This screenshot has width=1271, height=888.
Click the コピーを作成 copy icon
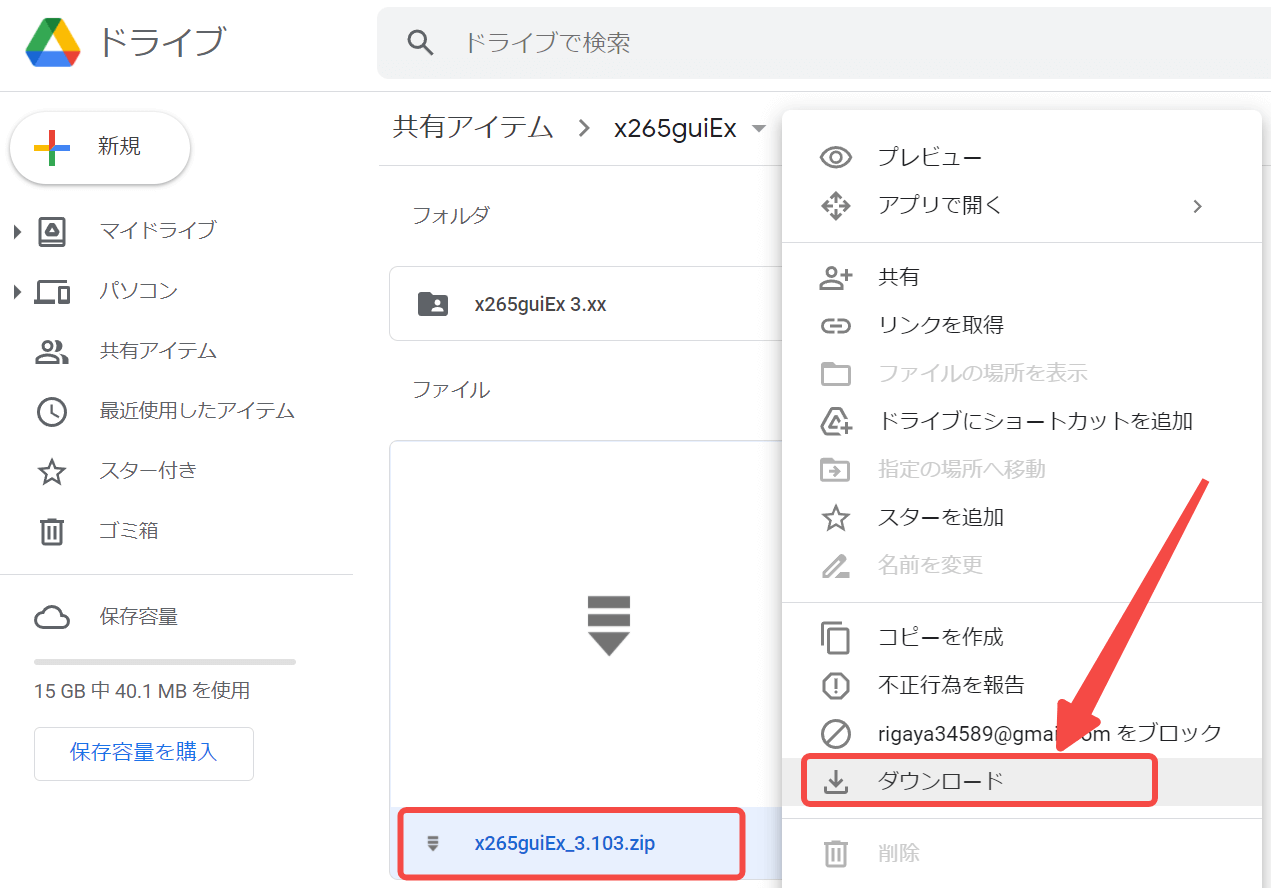[x=835, y=638]
